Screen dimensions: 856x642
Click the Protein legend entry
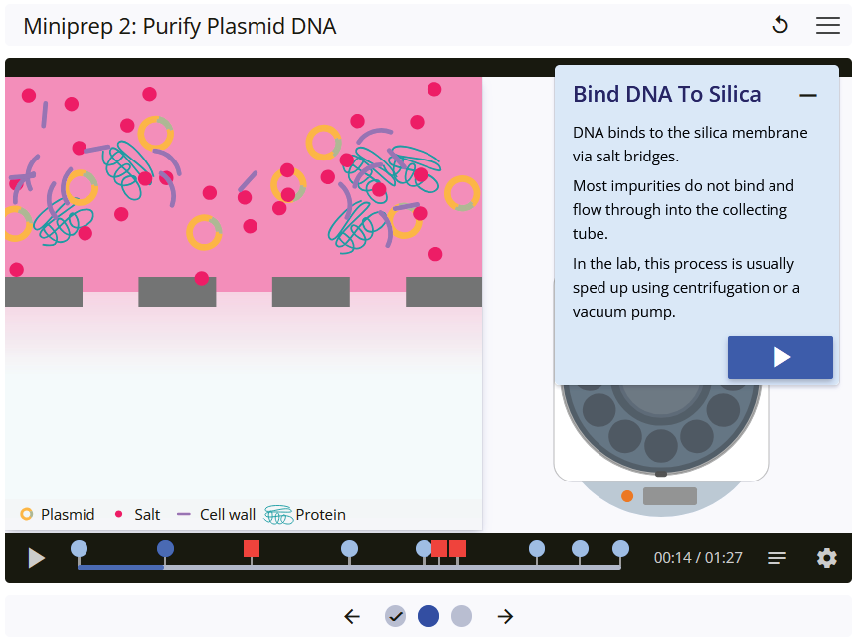pos(305,514)
